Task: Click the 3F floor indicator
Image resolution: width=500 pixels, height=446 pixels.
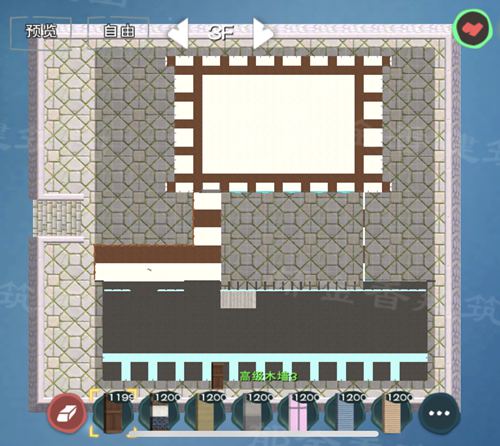Action: 221,33
